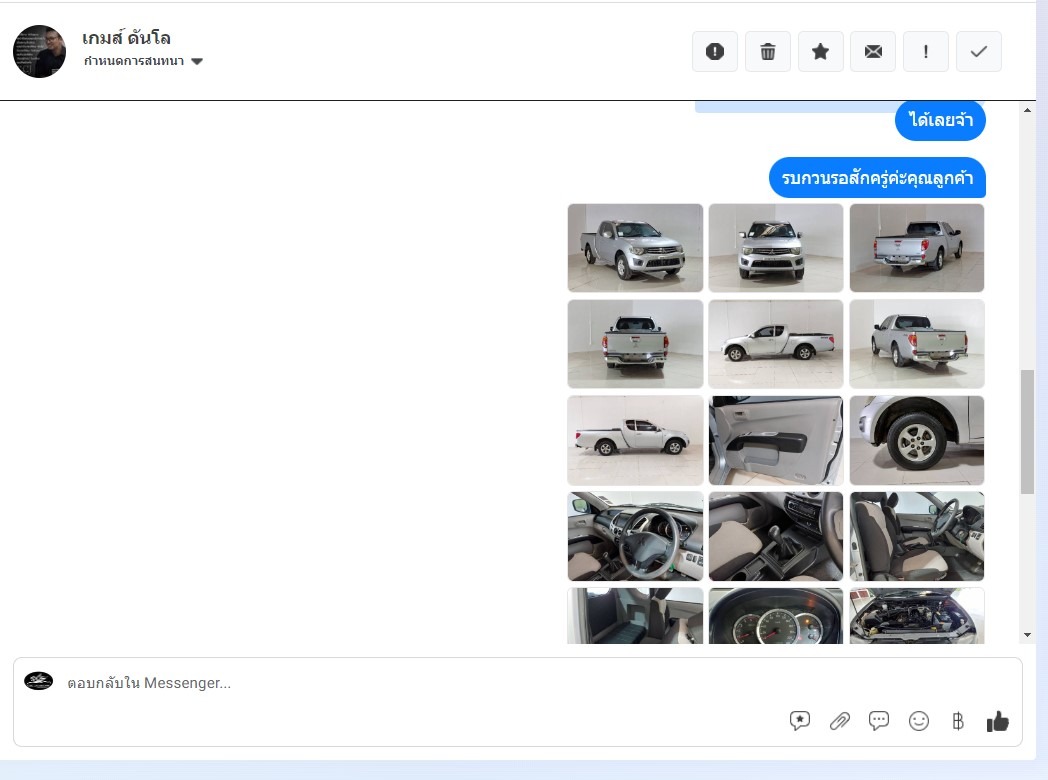Open the first silver pickup front photo

click(x=635, y=248)
